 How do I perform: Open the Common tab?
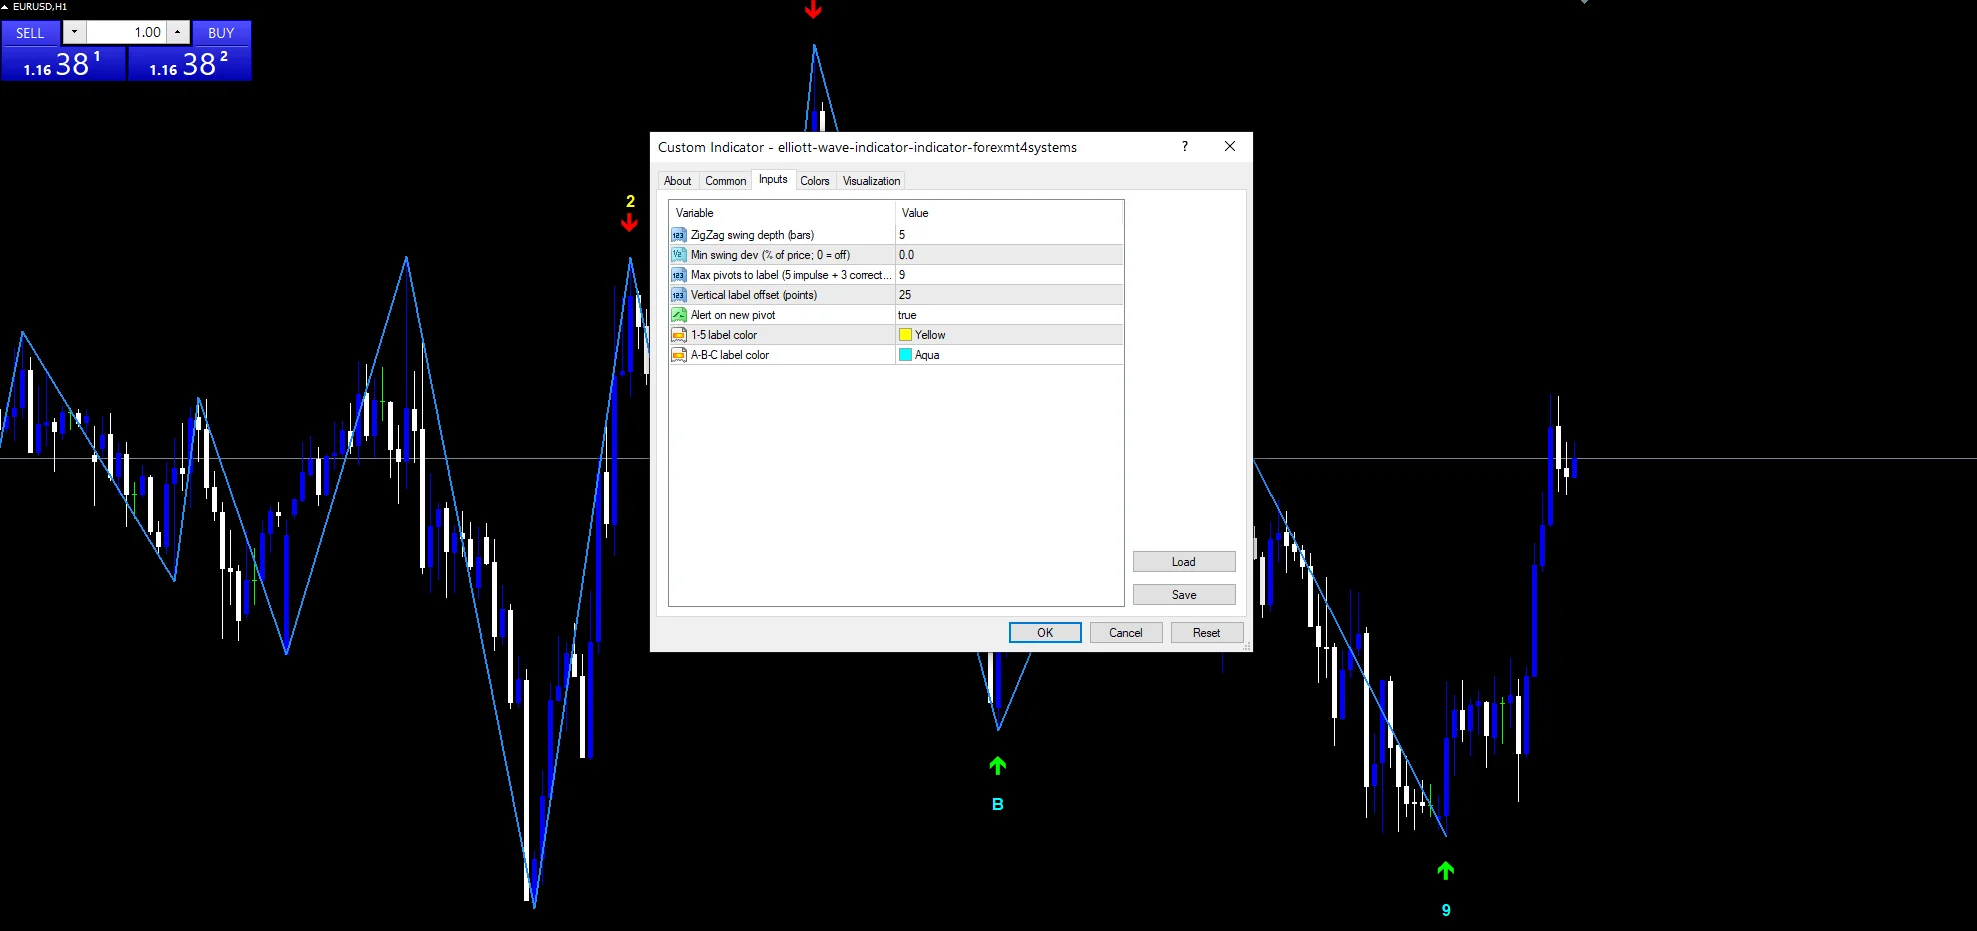(725, 181)
